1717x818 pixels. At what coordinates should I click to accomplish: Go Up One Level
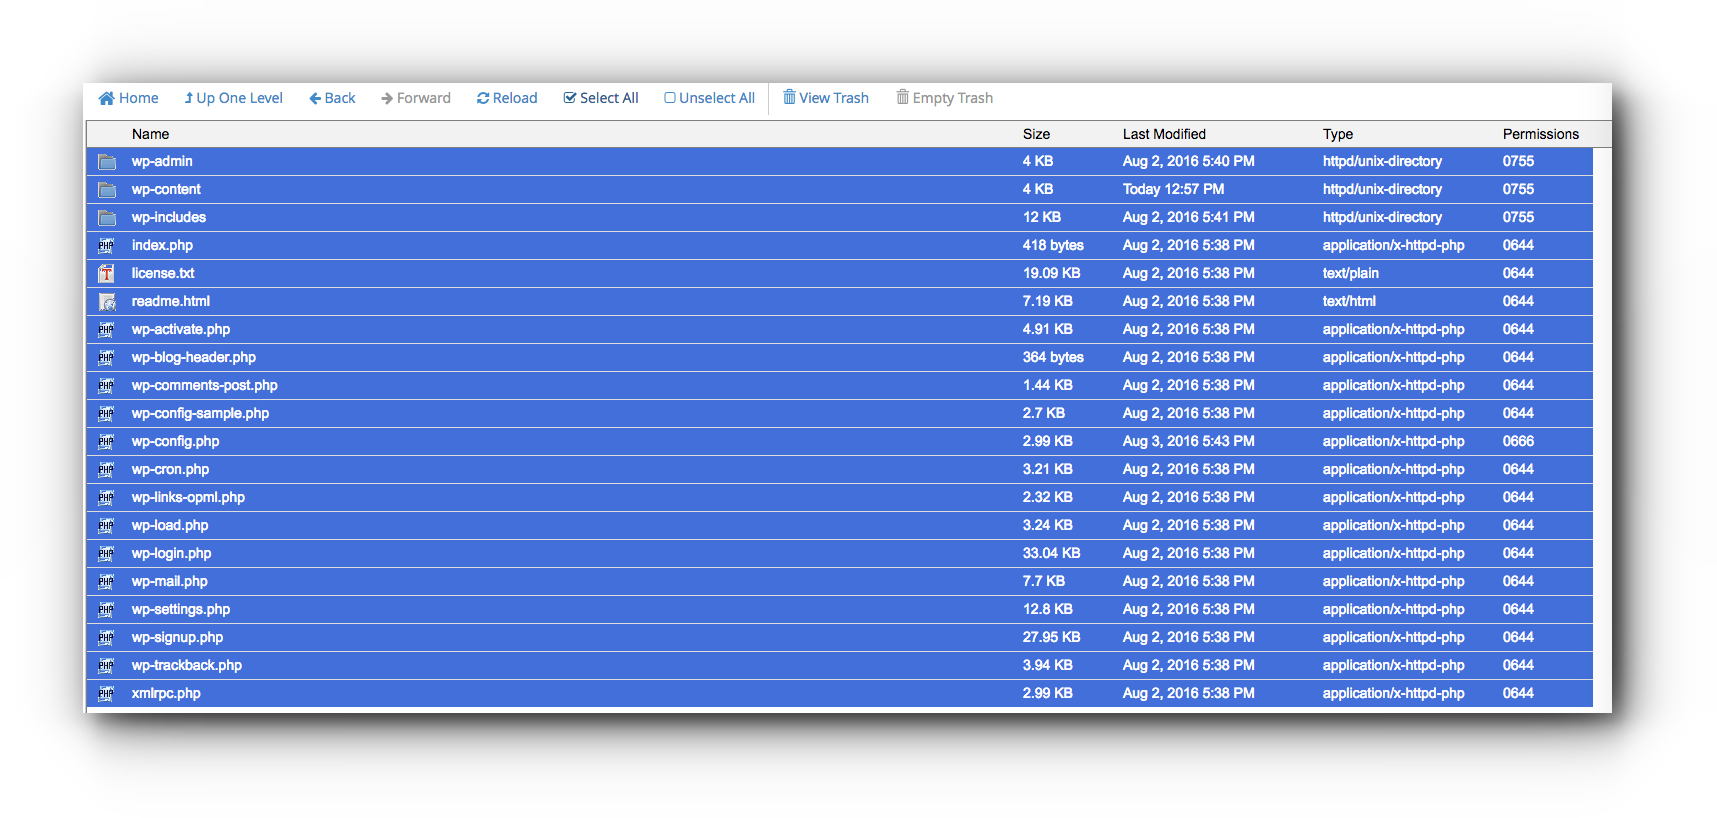(233, 98)
